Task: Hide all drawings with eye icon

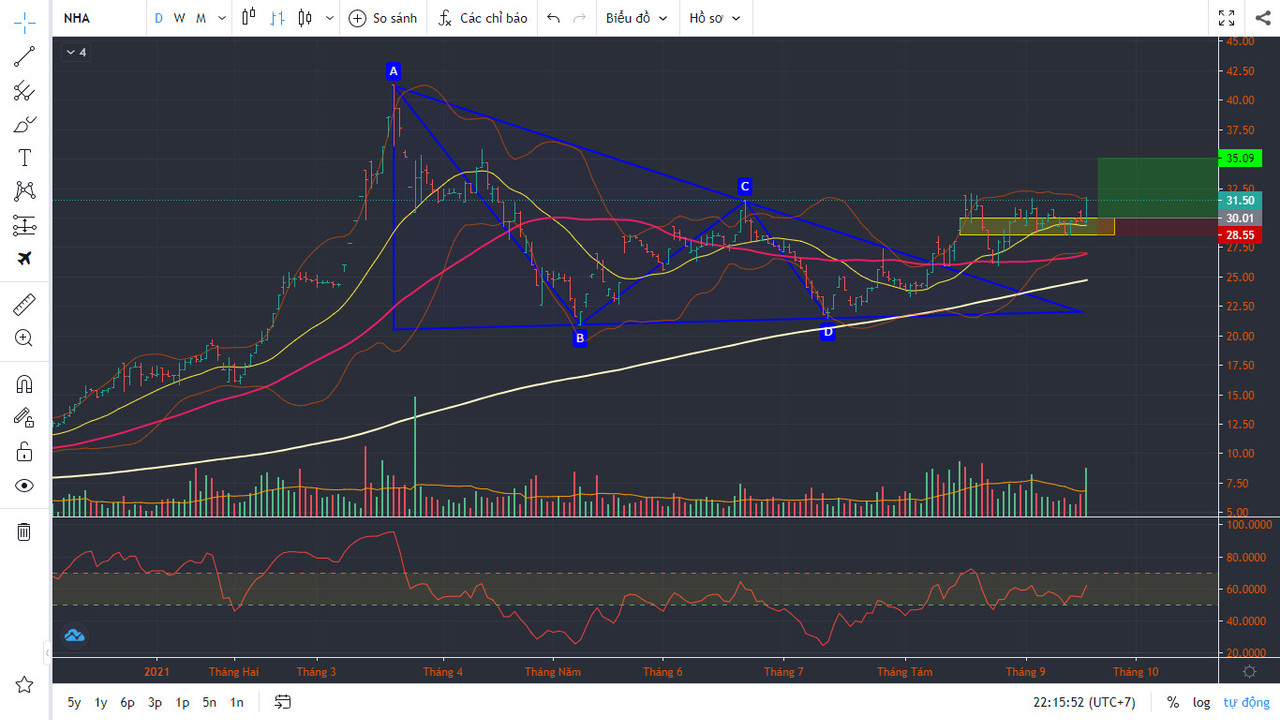Action: coord(24,486)
